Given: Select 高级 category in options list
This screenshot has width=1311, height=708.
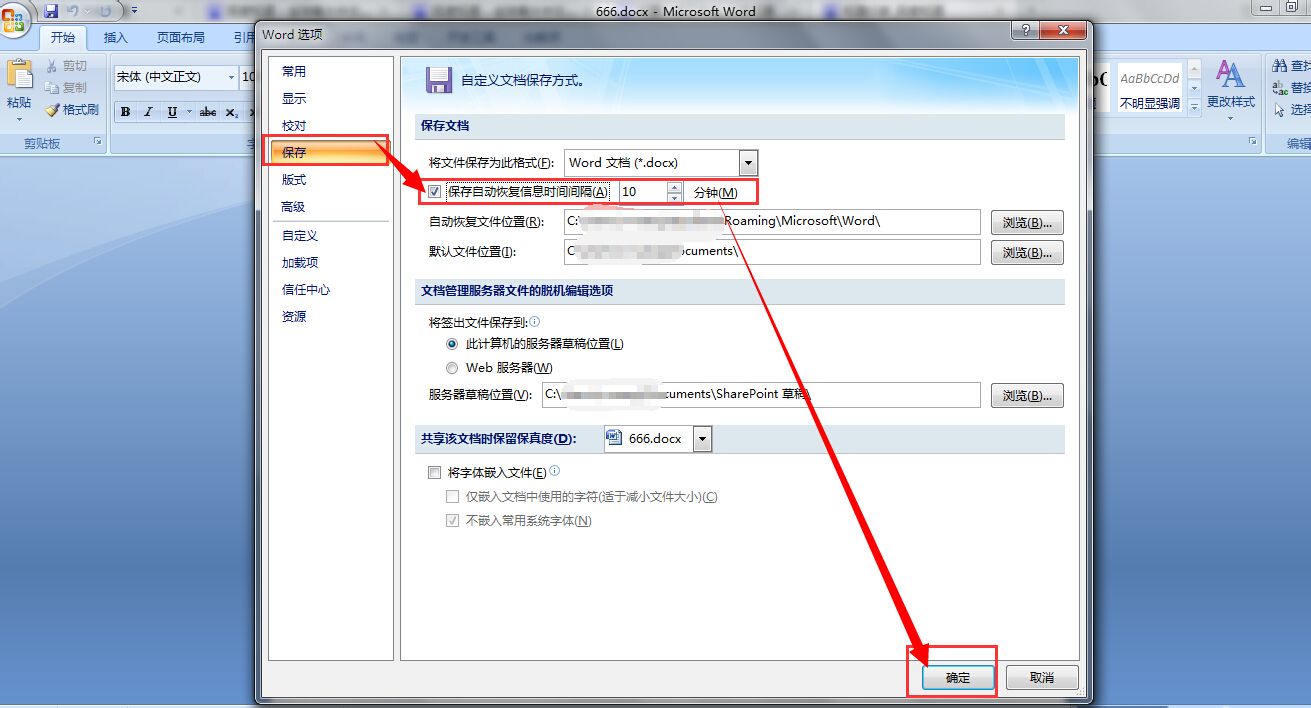Looking at the screenshot, I should pos(330,207).
